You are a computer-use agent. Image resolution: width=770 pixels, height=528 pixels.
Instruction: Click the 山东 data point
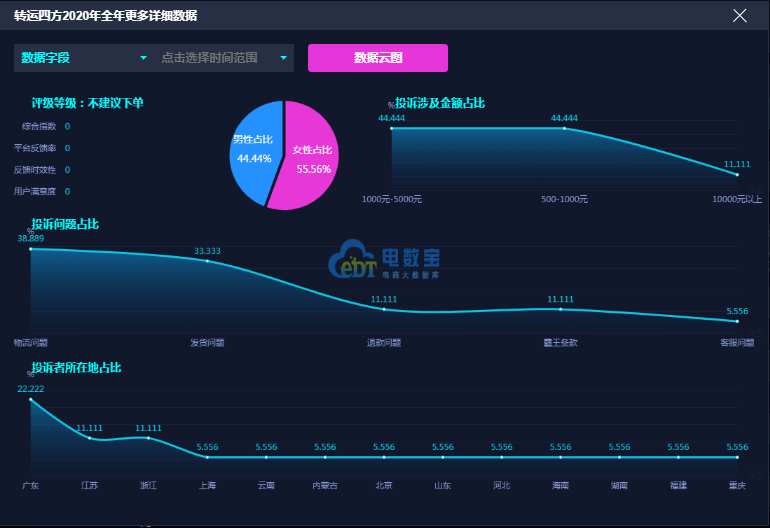coord(443,457)
